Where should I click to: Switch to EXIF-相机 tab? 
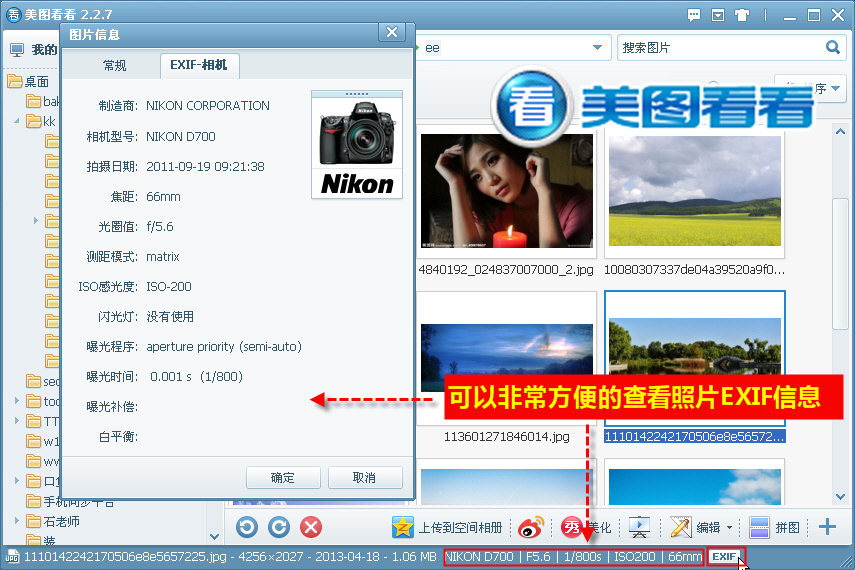(199, 65)
